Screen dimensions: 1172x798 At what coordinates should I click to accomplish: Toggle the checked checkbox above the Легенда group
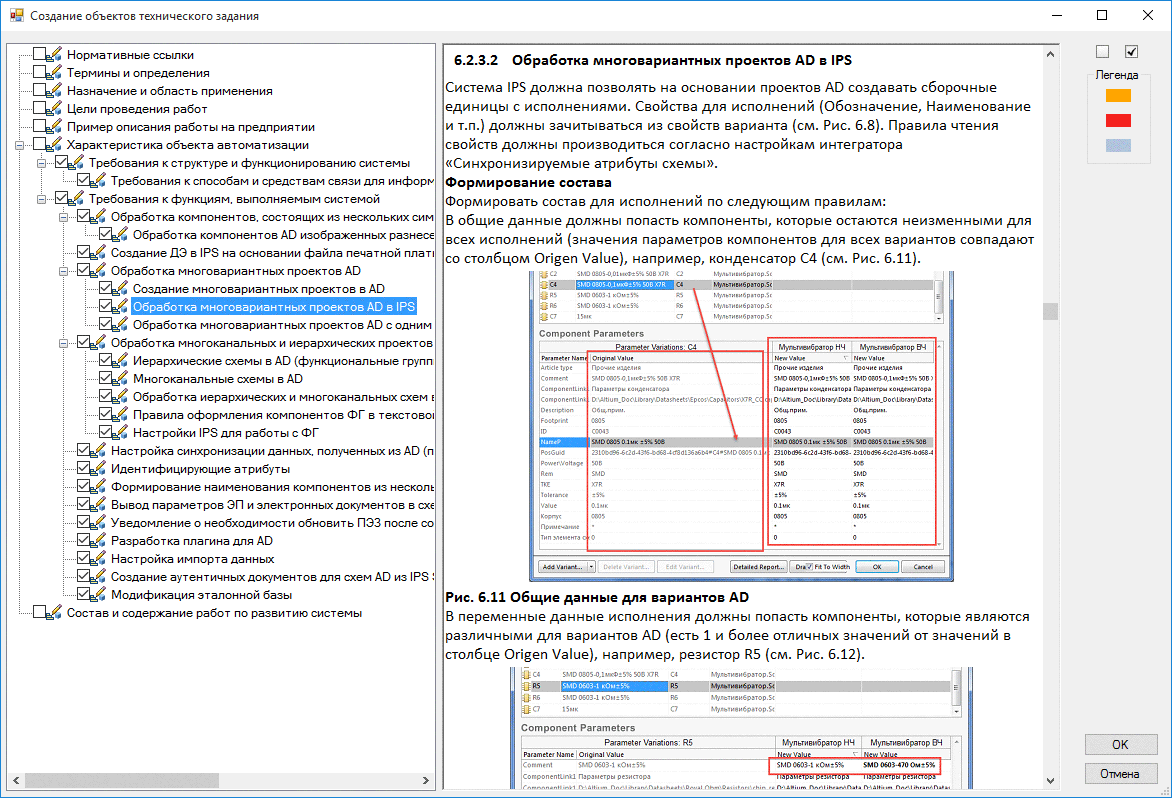(x=1132, y=52)
